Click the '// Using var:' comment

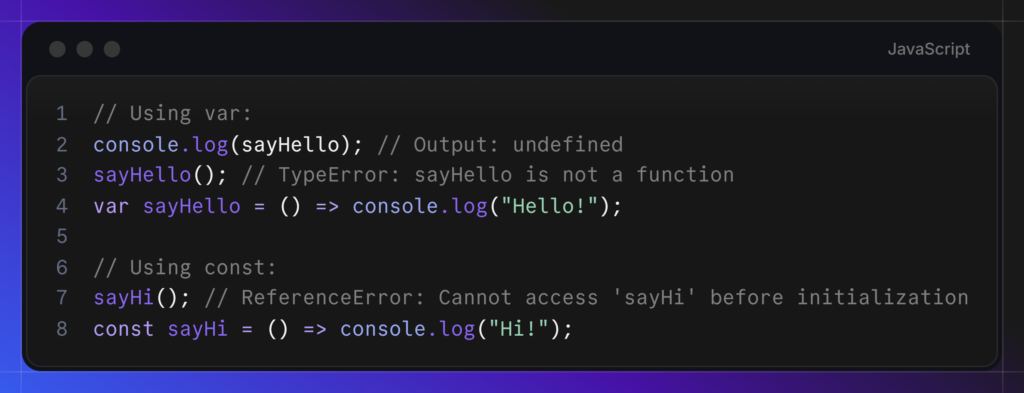[x=172, y=114]
